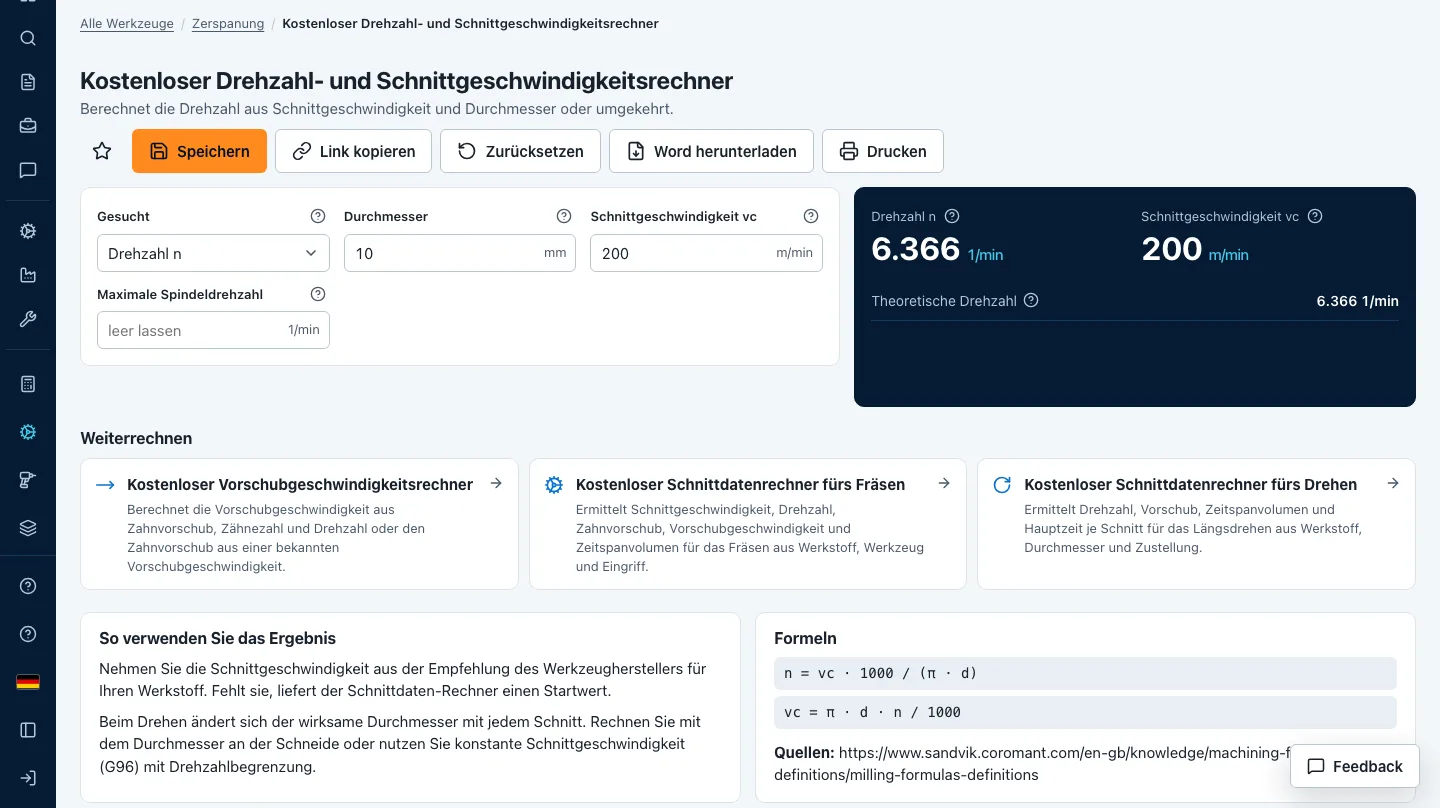Click the formula 'vc = π · d · n / 1000'
The height and width of the screenshot is (808, 1440).
click(x=1085, y=712)
